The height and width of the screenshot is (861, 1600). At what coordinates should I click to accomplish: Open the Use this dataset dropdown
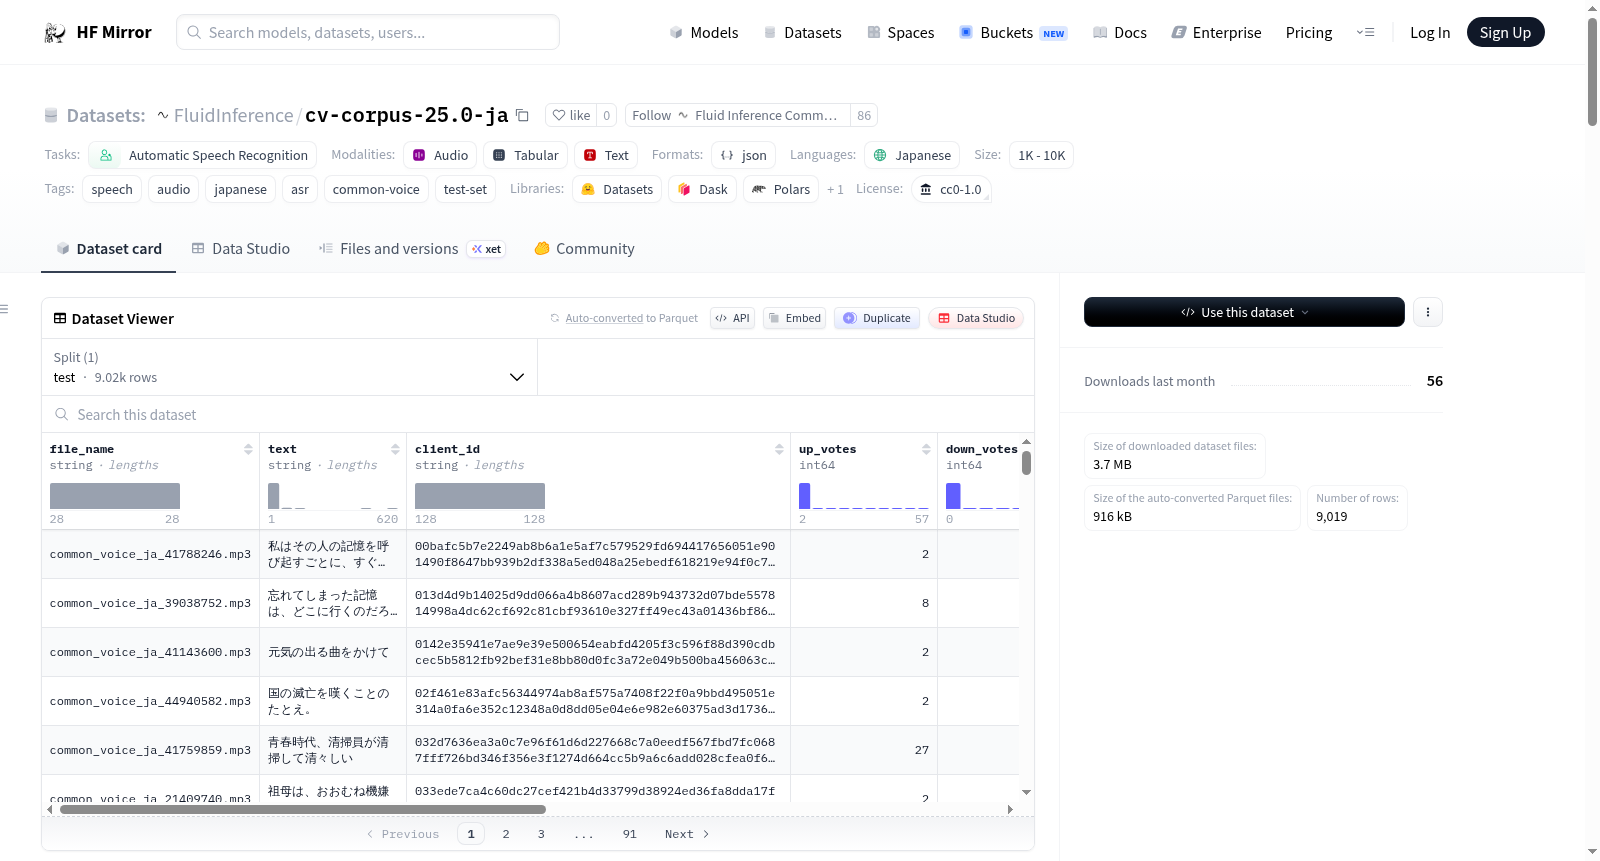pos(1244,312)
